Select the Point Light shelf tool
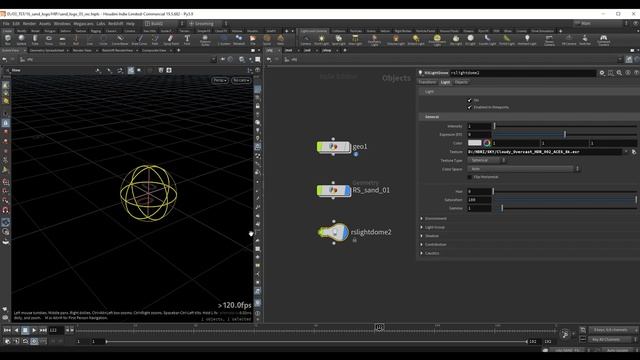Image resolution: width=640 pixels, height=360 pixels. [x=321, y=40]
